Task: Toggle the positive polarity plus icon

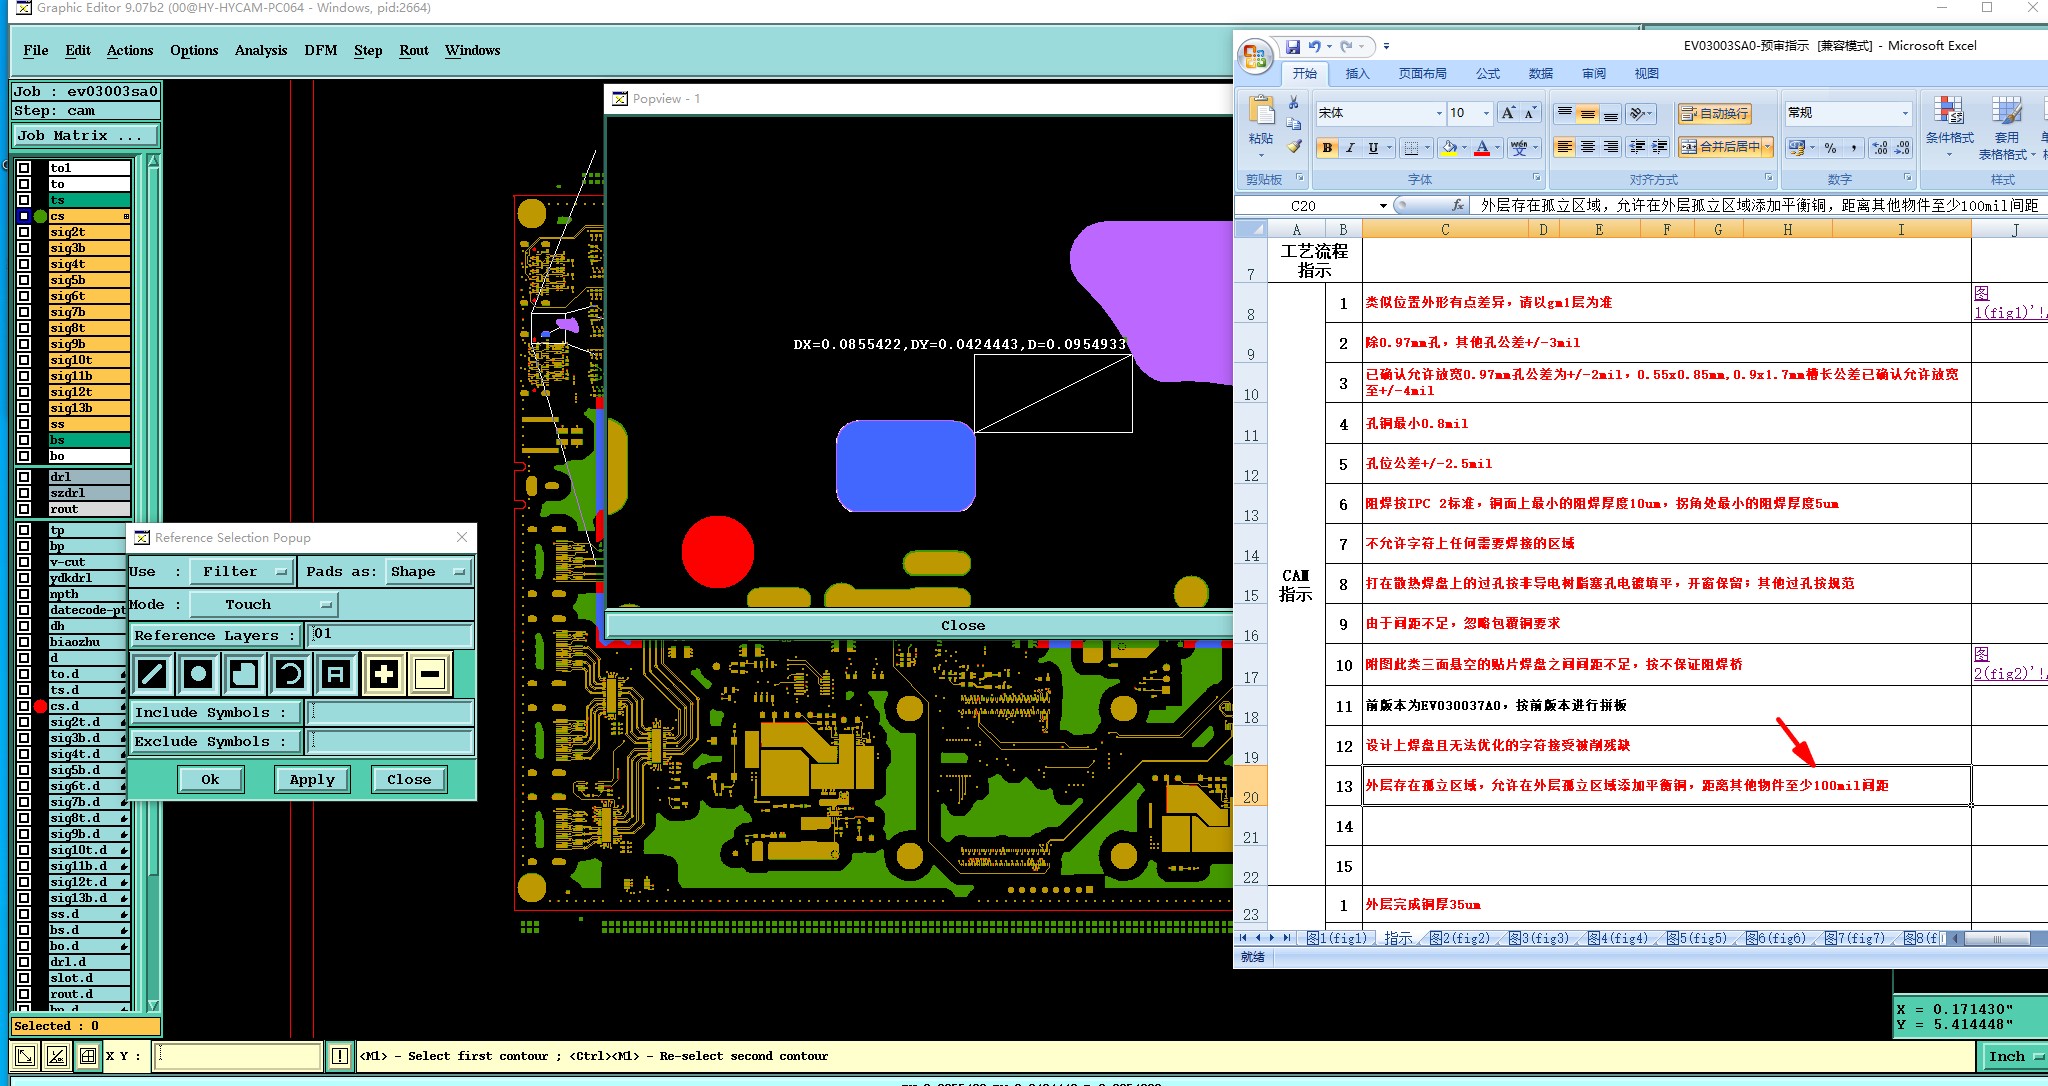Action: click(x=384, y=675)
